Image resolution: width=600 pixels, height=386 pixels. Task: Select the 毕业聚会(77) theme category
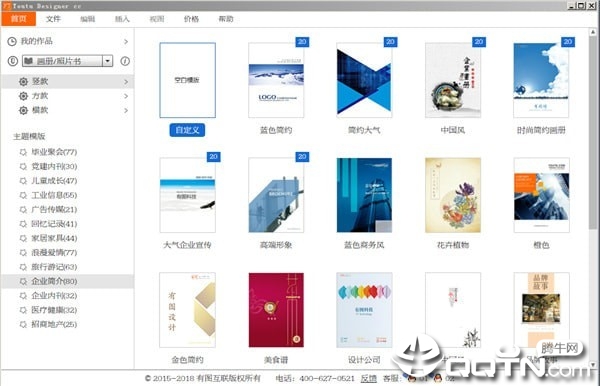pyautogui.click(x=54, y=152)
